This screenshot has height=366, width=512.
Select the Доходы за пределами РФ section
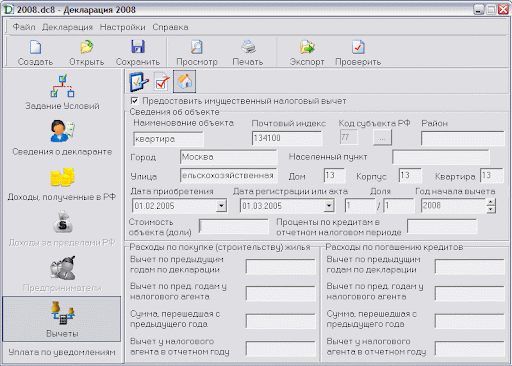click(62, 229)
